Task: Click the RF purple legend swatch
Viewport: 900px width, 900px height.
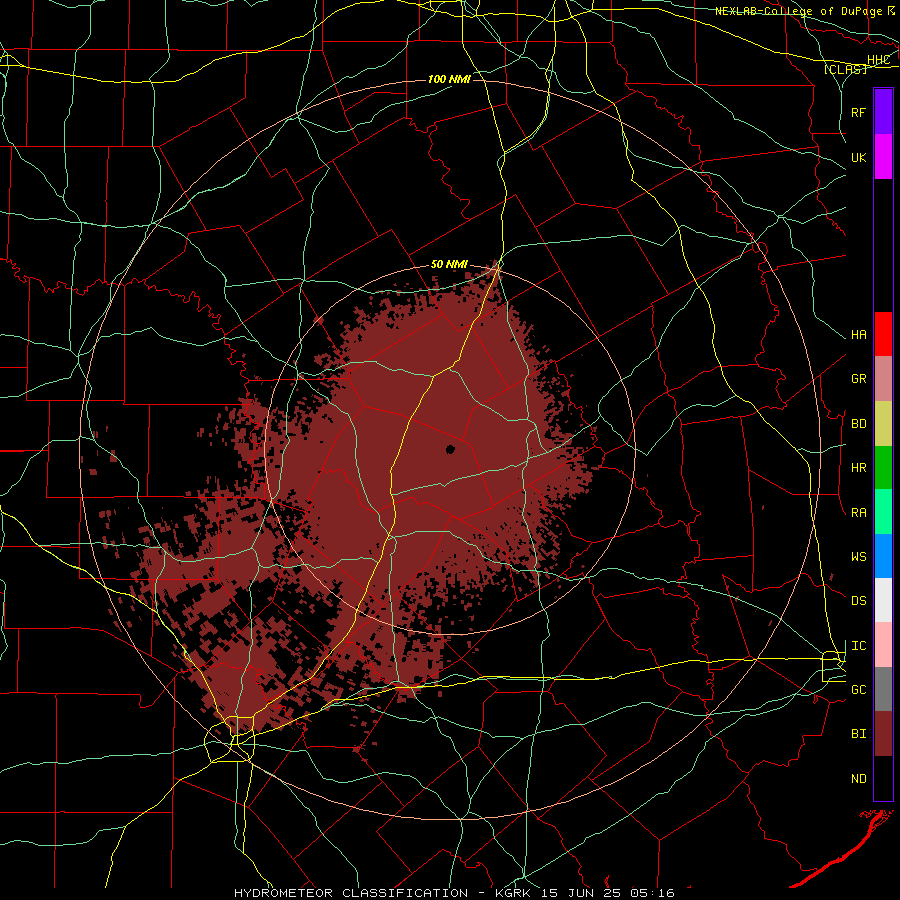Action: tap(883, 112)
